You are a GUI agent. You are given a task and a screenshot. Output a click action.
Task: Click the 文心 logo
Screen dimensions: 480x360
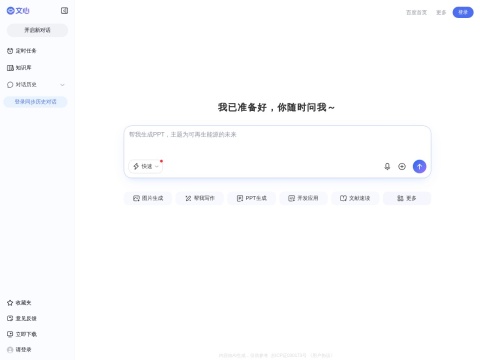pos(18,11)
